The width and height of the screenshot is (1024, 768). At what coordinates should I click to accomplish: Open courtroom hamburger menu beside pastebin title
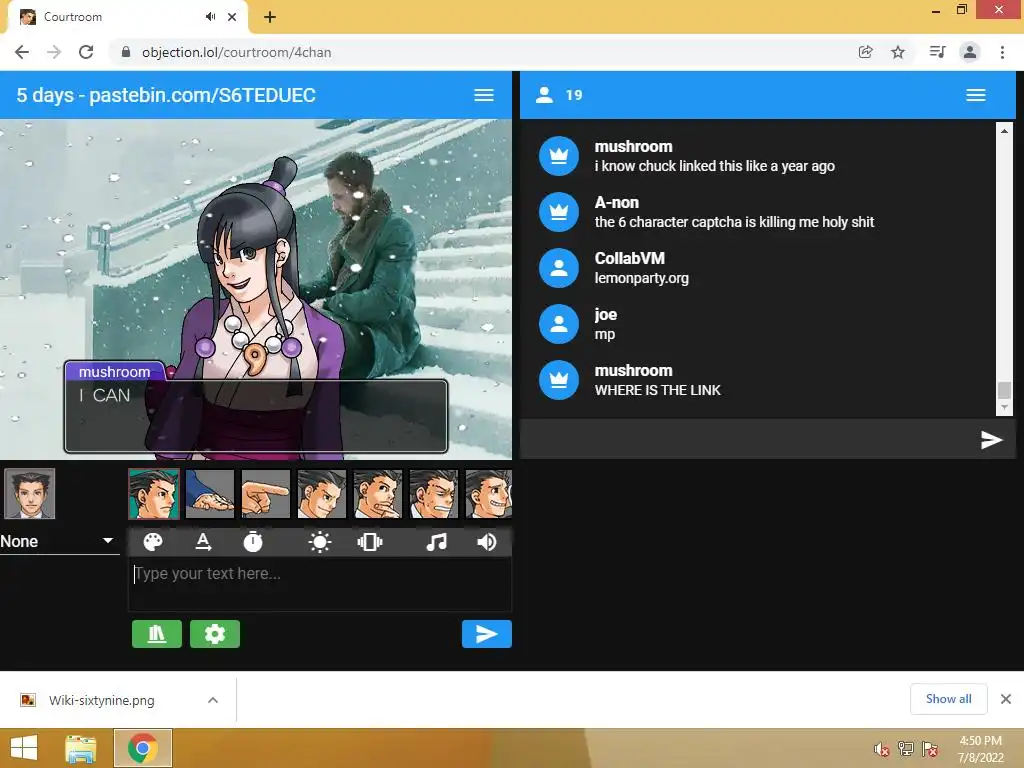tap(484, 95)
